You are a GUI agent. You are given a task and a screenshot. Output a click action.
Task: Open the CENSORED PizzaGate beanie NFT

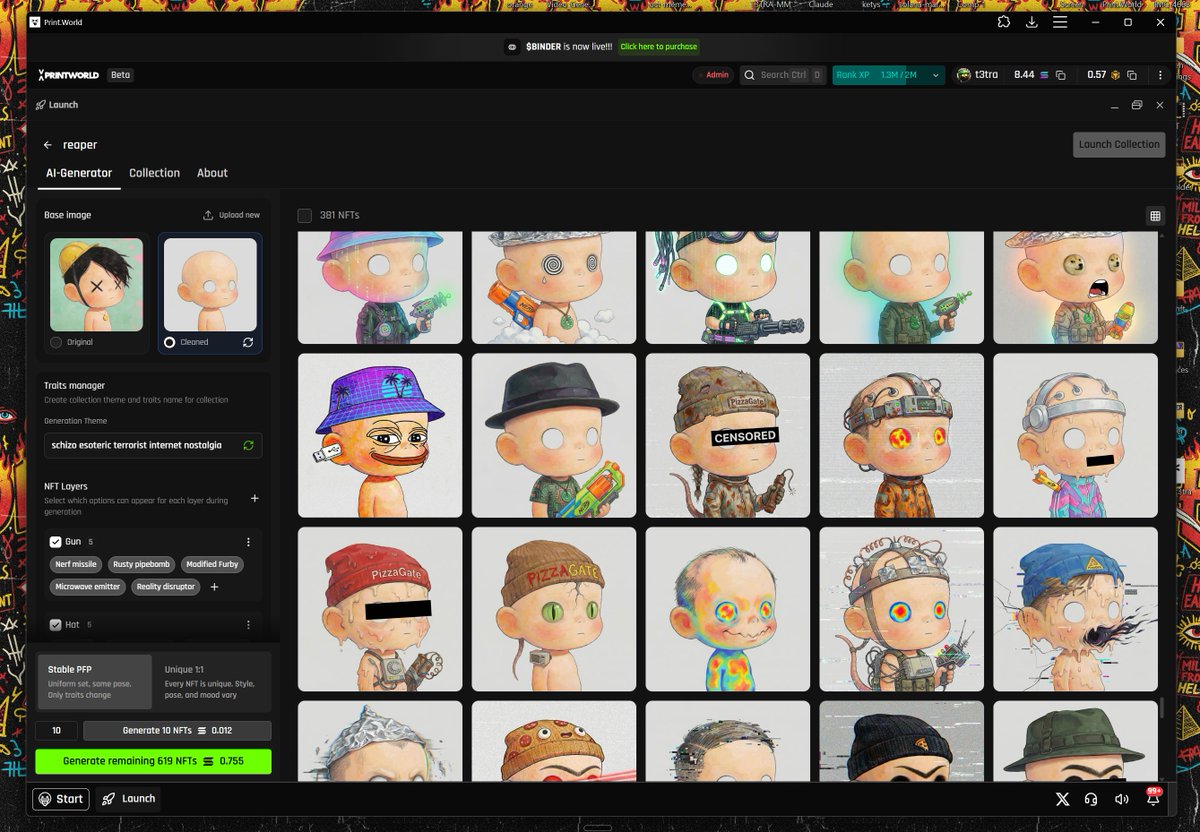coord(728,435)
